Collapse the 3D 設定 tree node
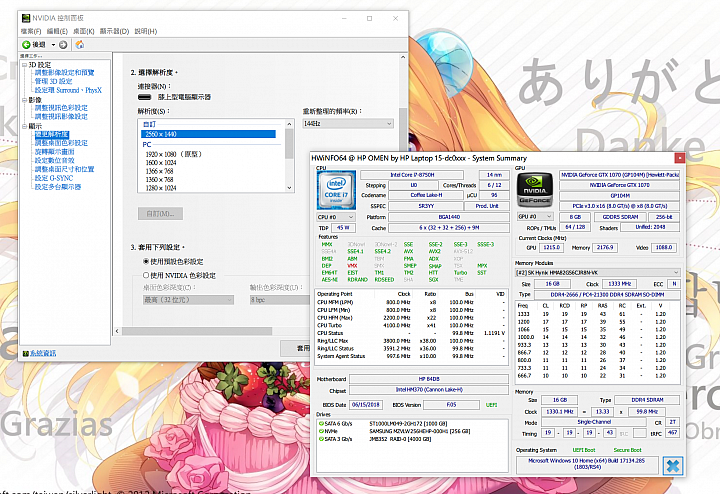Image resolution: width=720 pixels, height=494 pixels. click(24, 65)
